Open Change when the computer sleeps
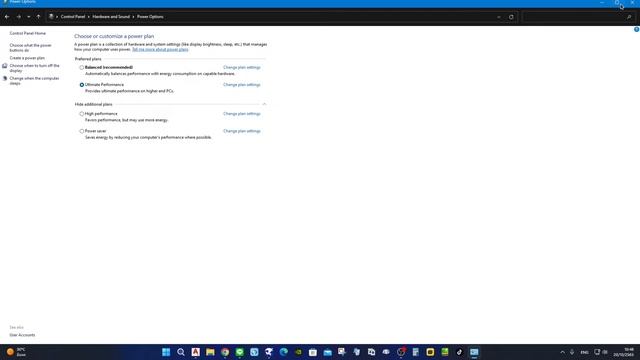Screen dimensions: 640x360 coord(34,80)
